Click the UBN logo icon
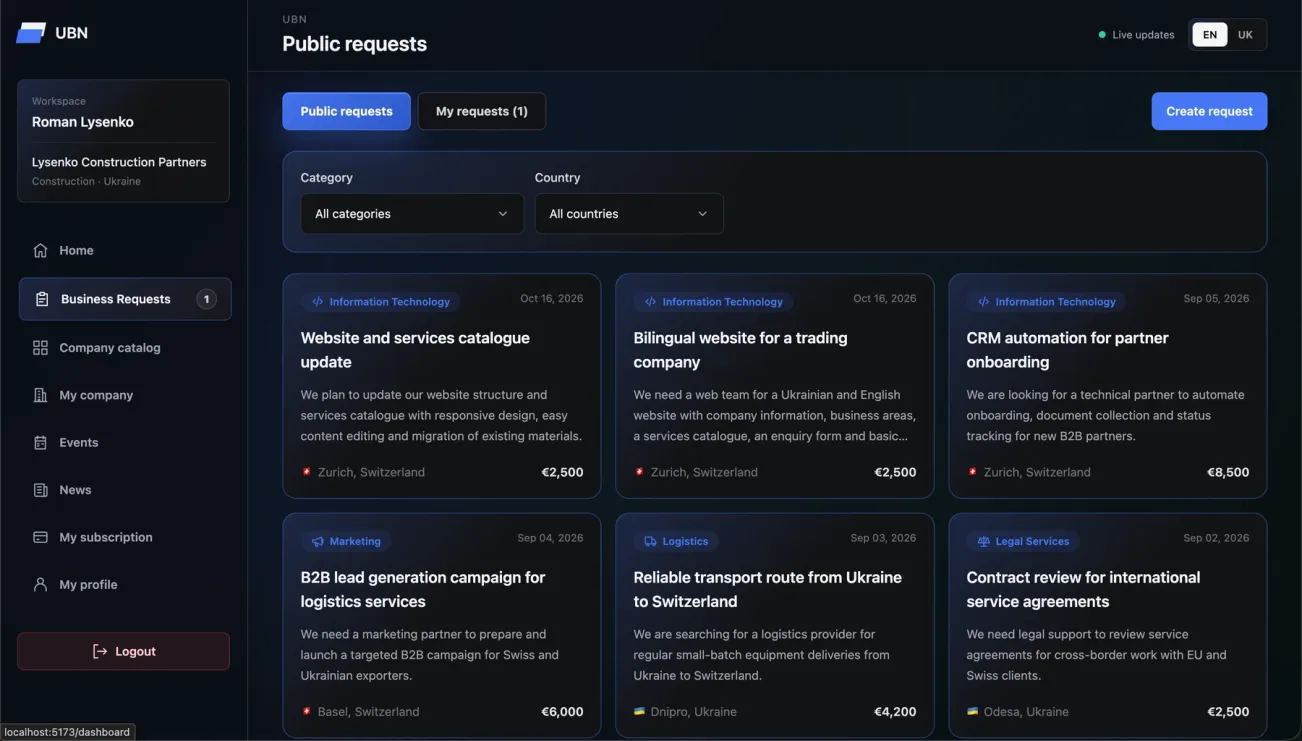1302x741 pixels. pyautogui.click(x=31, y=33)
